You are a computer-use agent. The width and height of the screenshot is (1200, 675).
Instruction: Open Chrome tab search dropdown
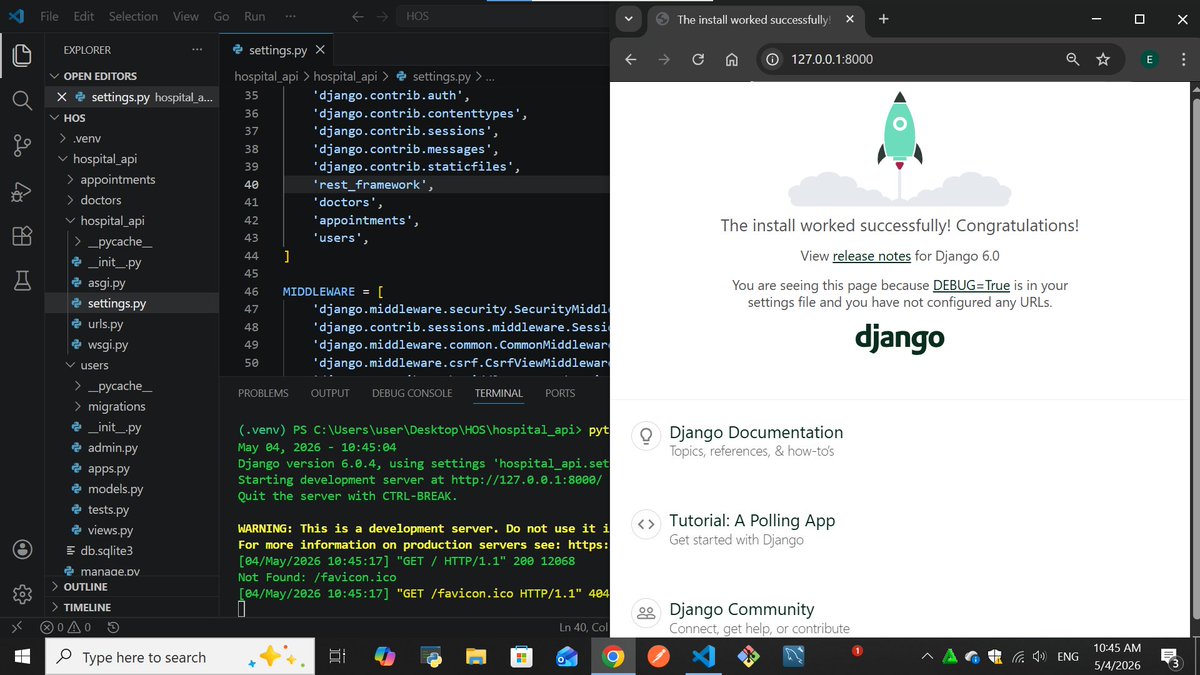coord(628,19)
